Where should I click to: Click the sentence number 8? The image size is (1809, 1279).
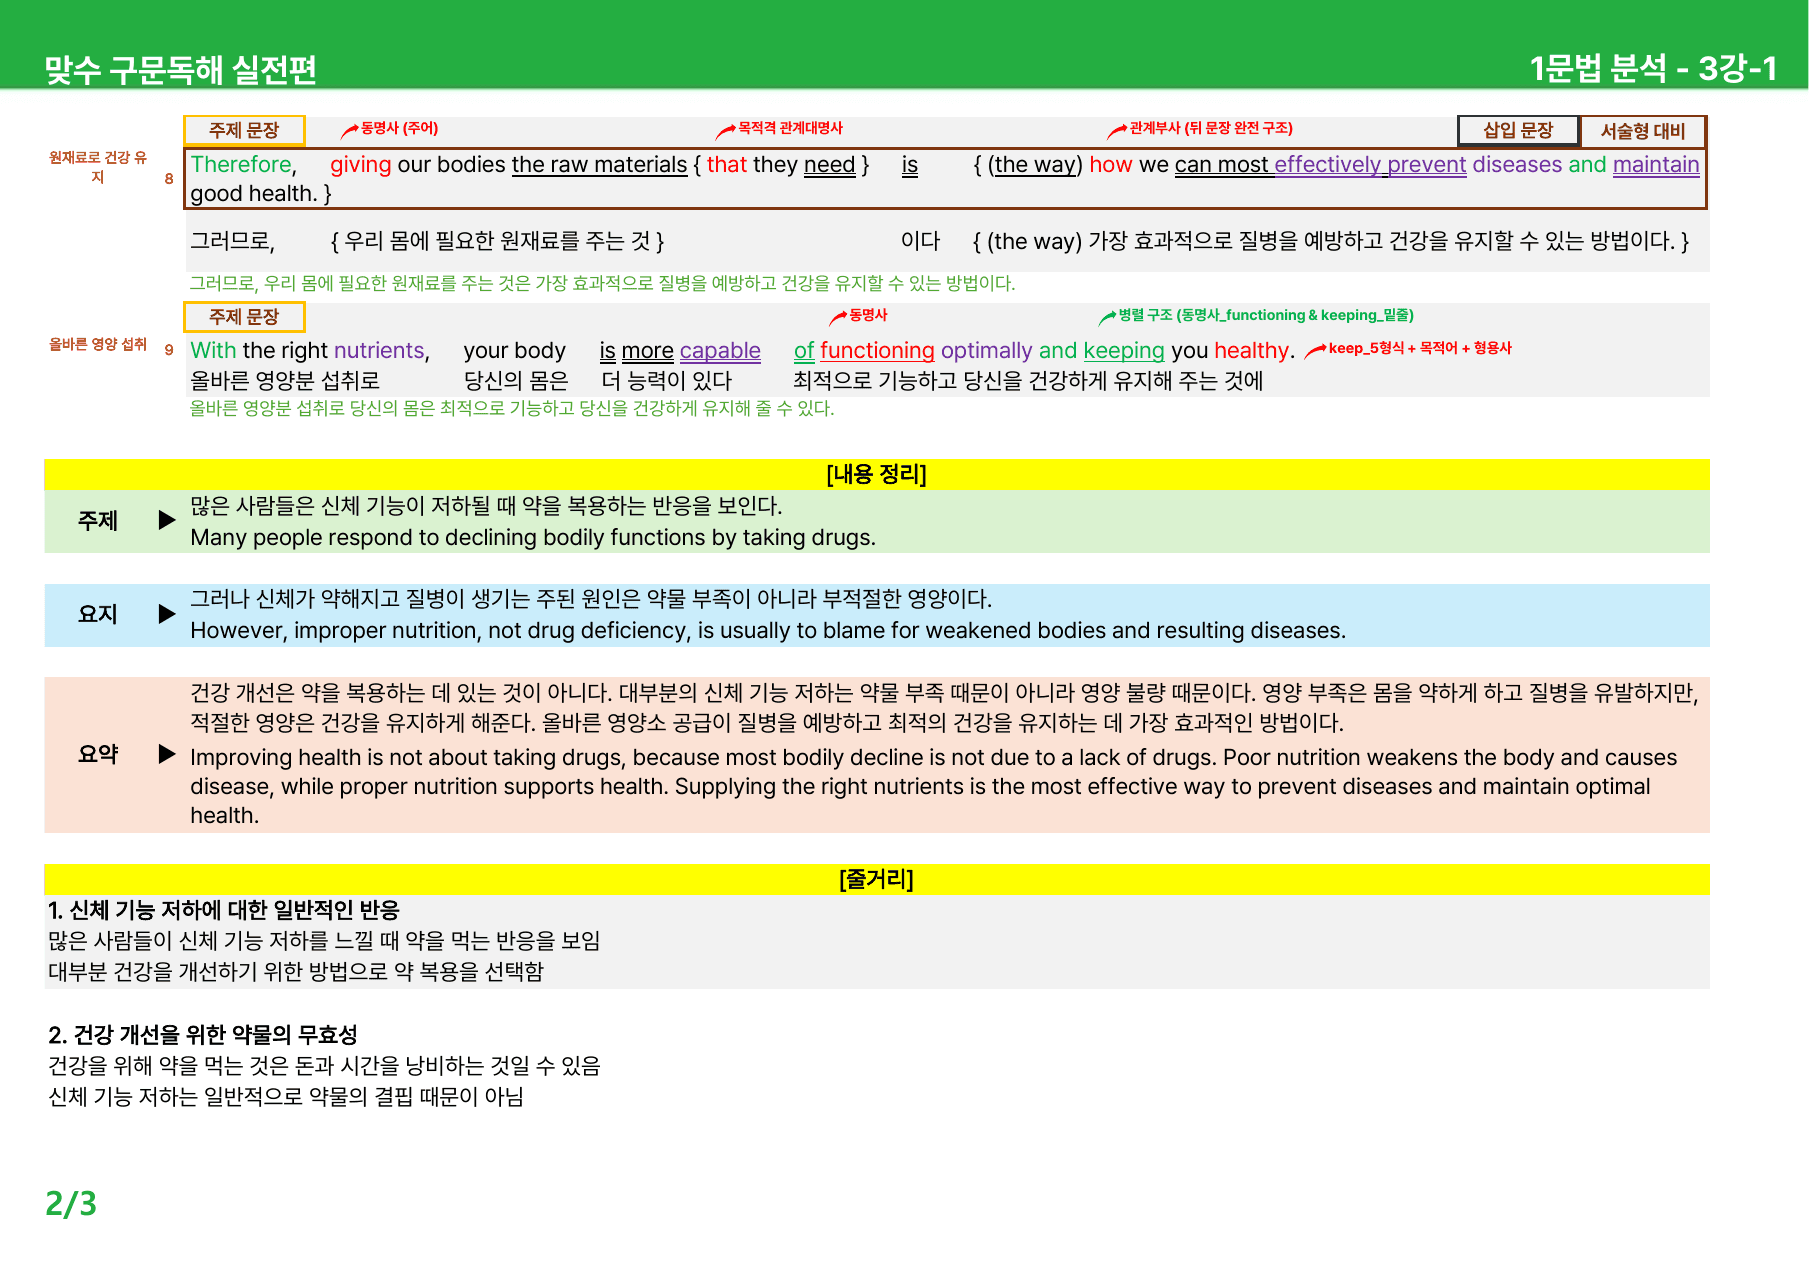[x=169, y=179]
